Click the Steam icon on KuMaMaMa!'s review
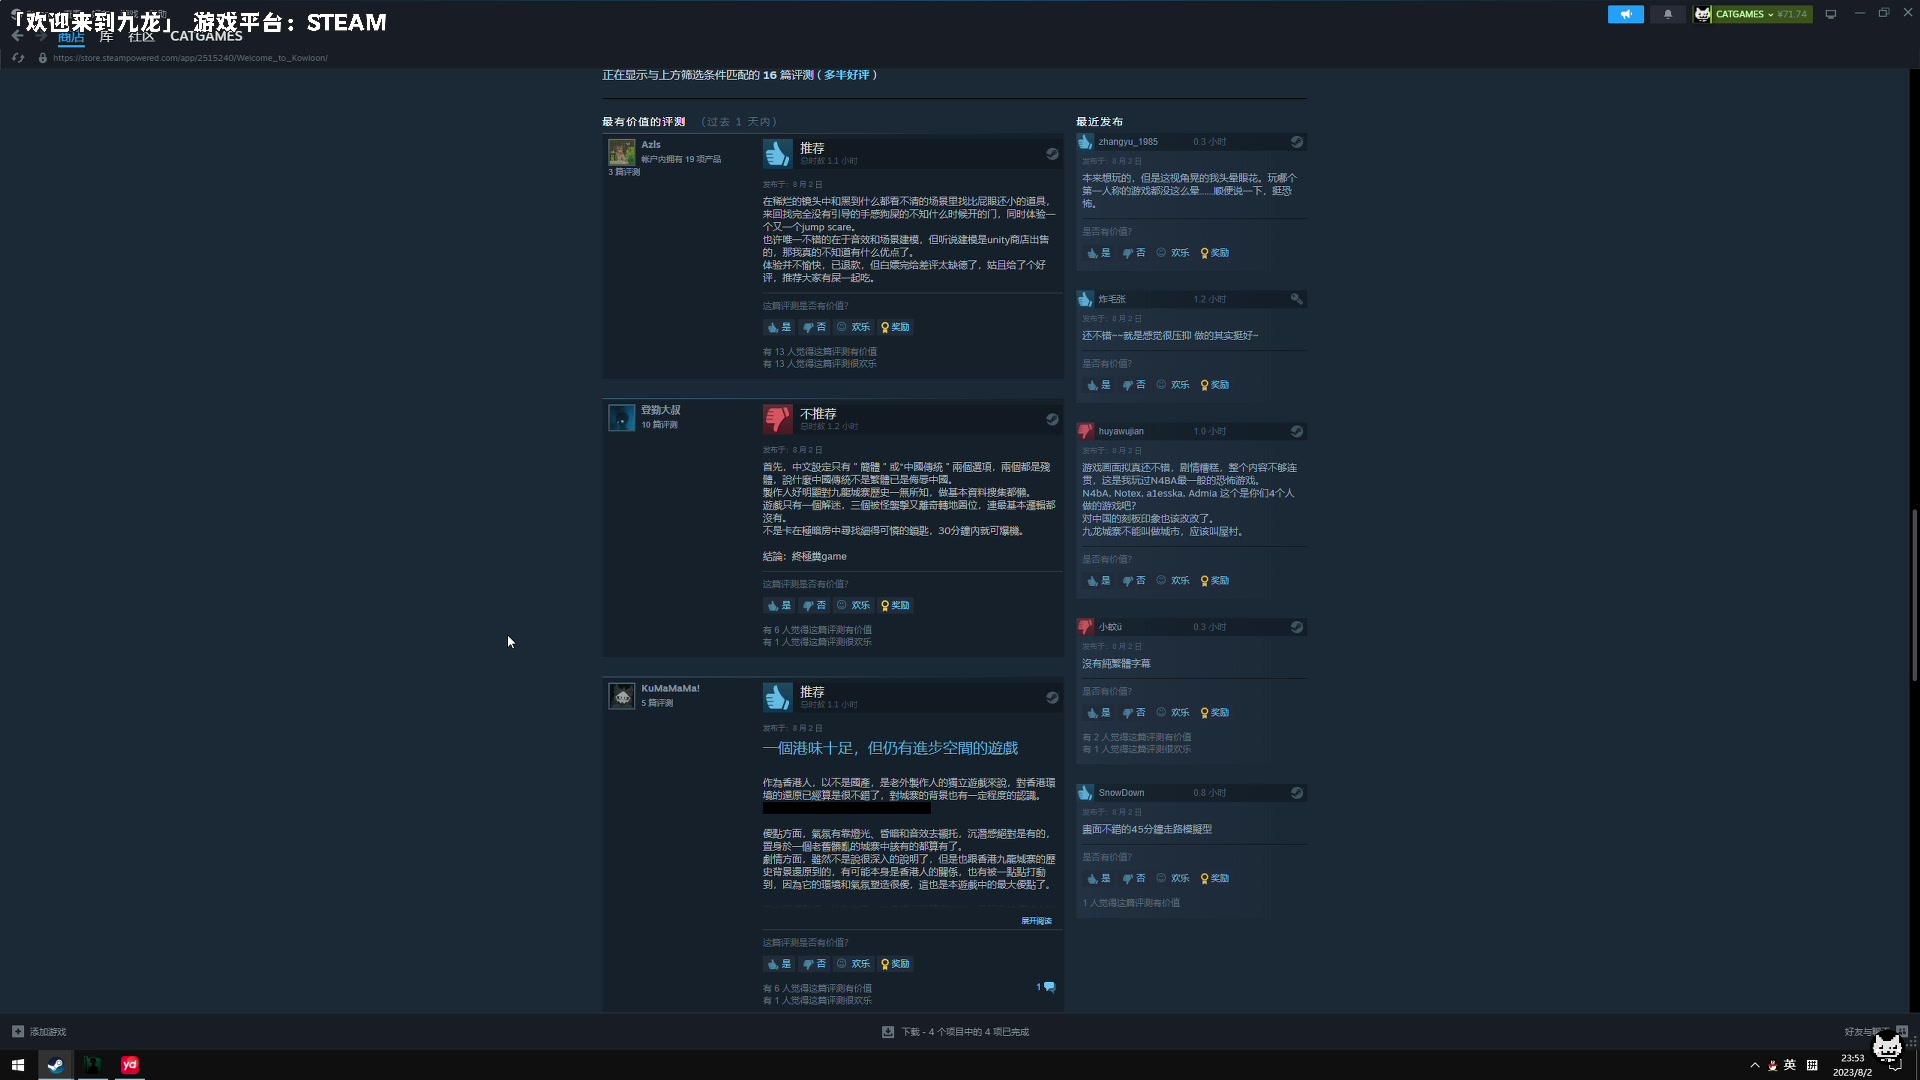This screenshot has width=1920, height=1080. click(x=1052, y=698)
